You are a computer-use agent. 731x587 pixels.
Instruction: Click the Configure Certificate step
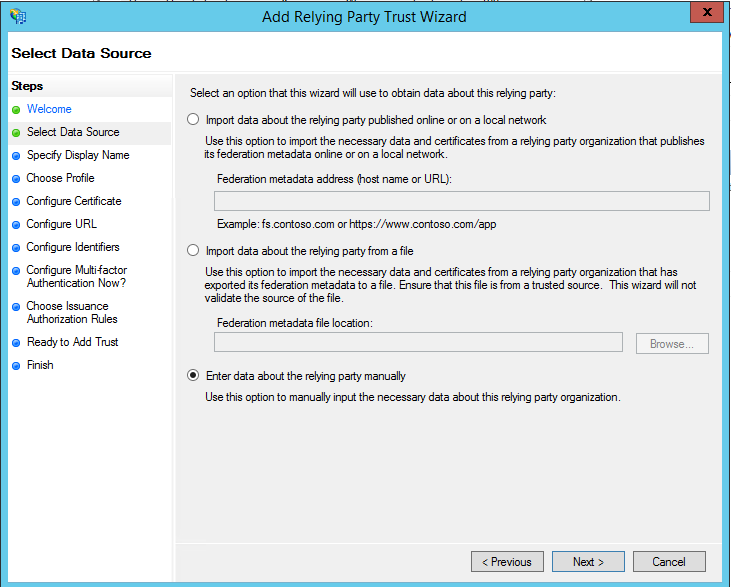(74, 201)
